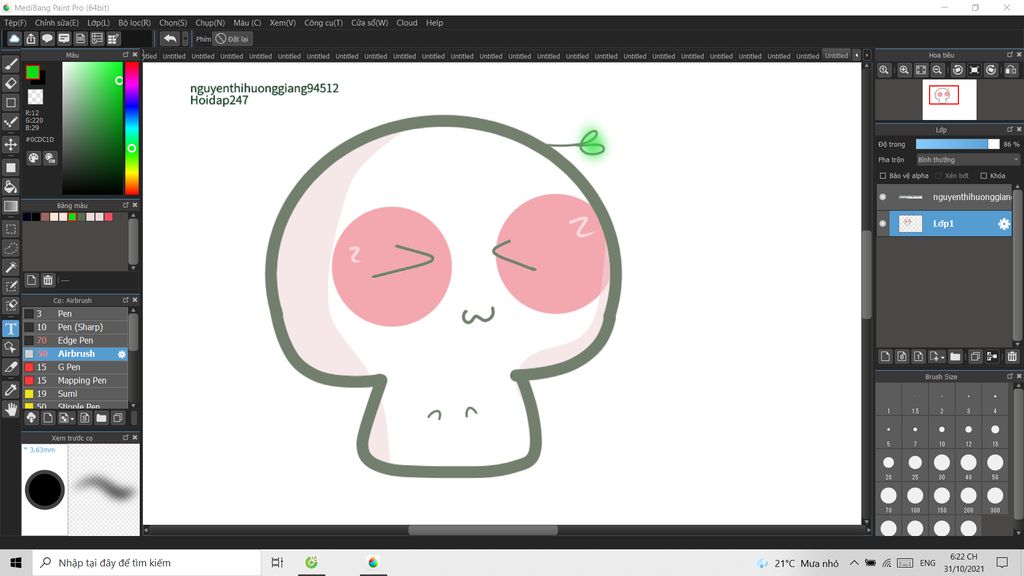Open the Windows Start menu

[x=16, y=562]
